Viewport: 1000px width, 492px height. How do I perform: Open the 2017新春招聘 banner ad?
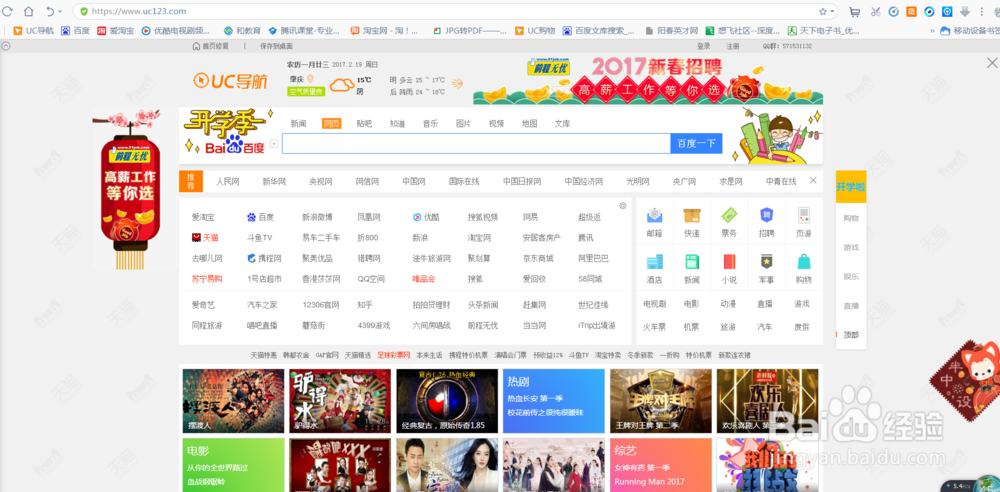pyautogui.click(x=648, y=80)
